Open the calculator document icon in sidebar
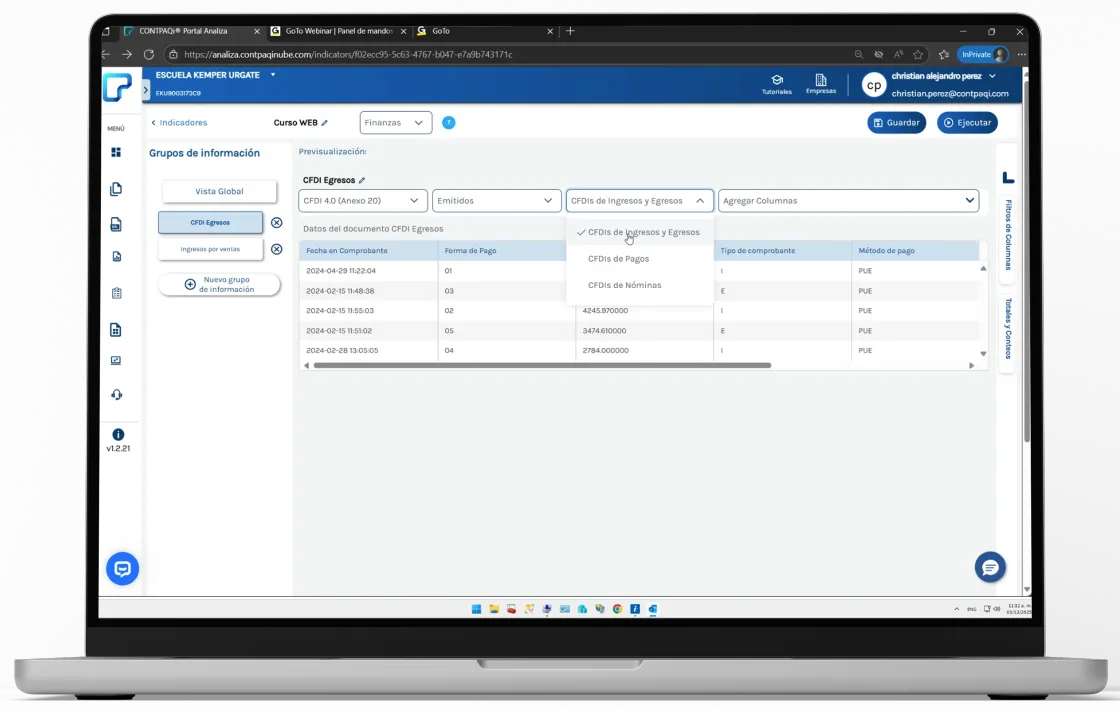Screen dimensions: 1120x713 pos(116,329)
